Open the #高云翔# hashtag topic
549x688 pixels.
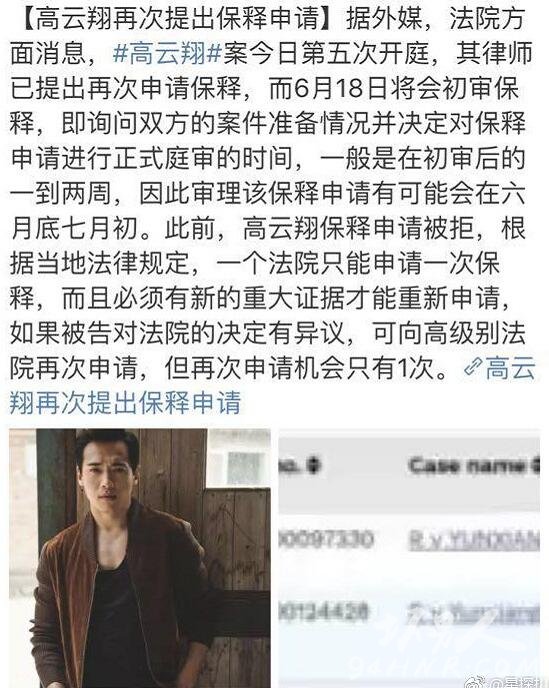tap(167, 53)
